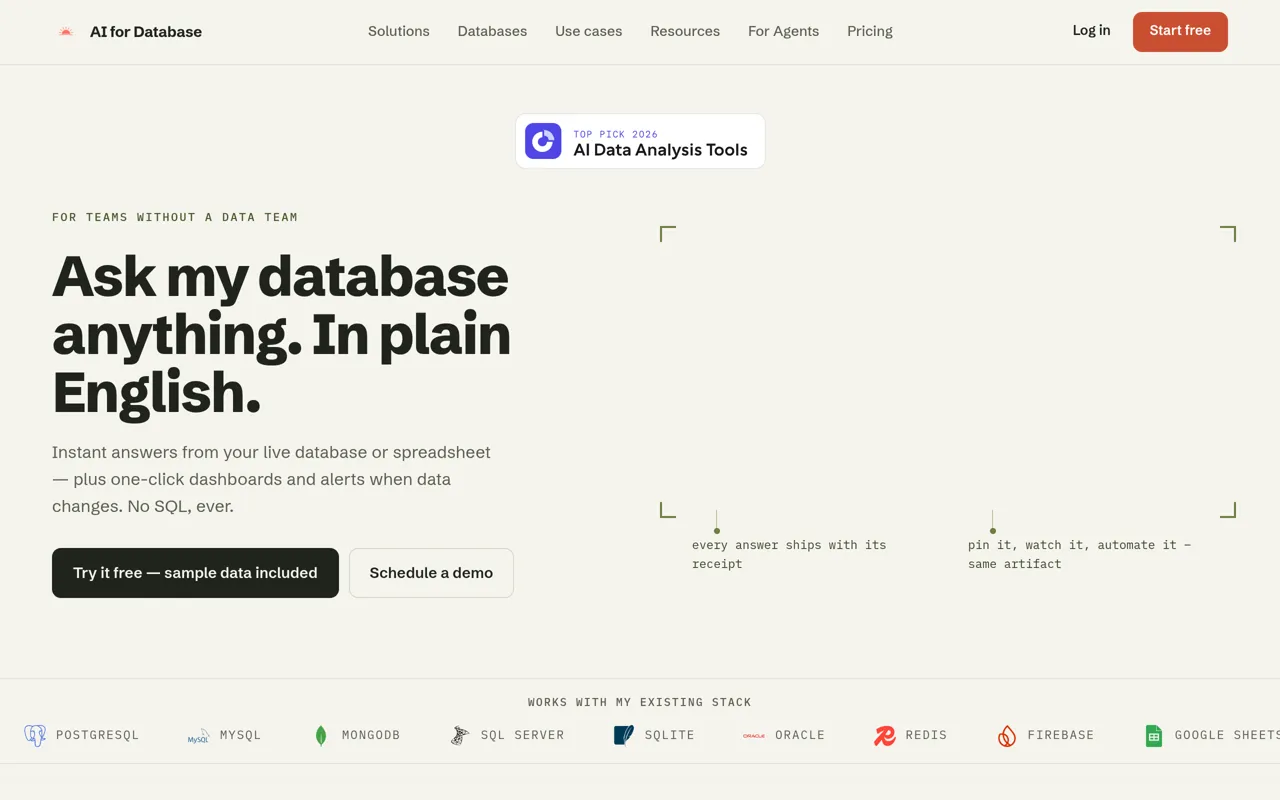Click the SQL SERVER label
The width and height of the screenshot is (1280, 800).
(x=522, y=735)
